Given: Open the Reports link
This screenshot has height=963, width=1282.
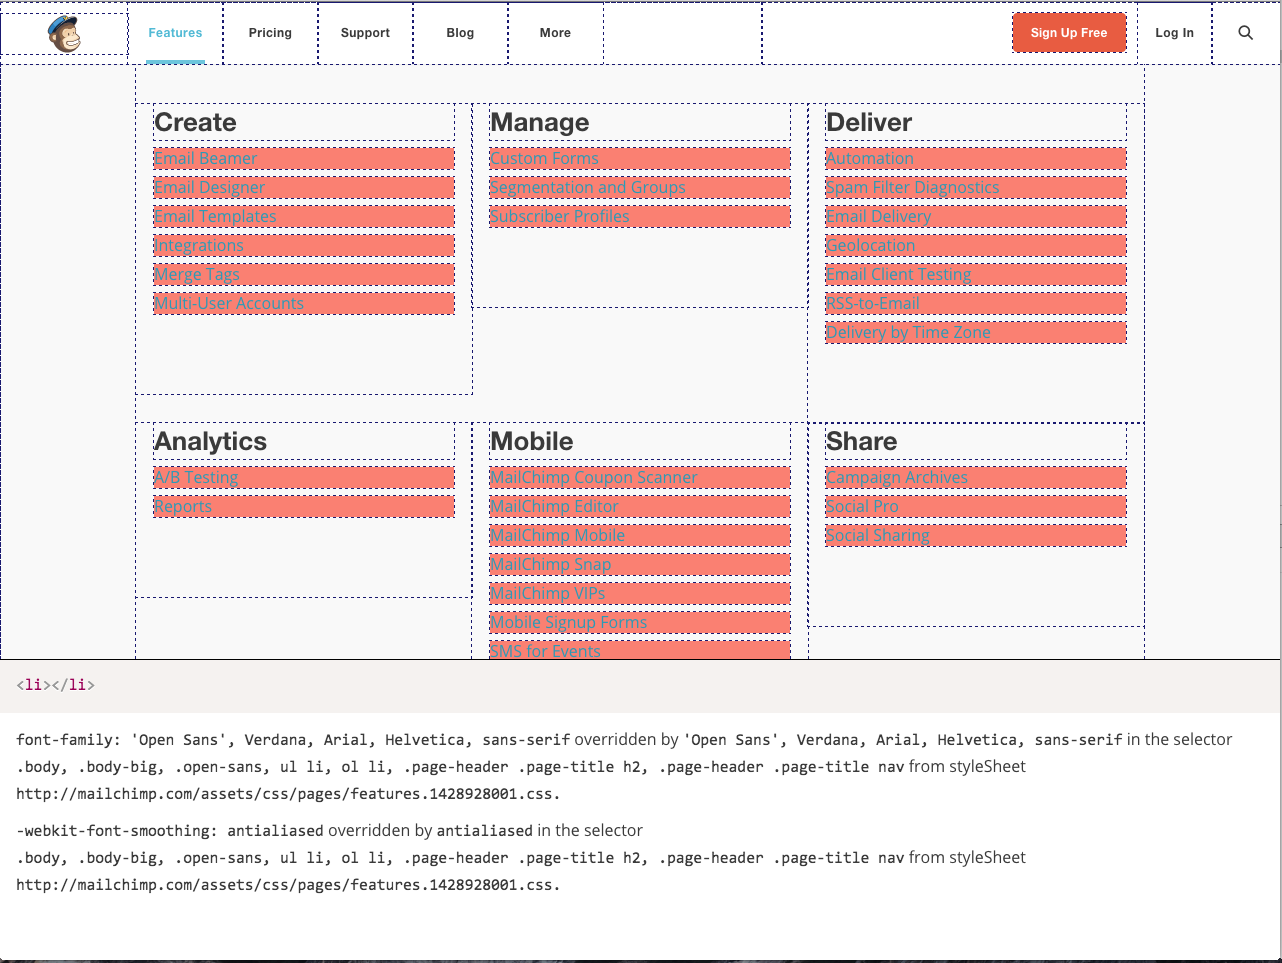Looking at the screenshot, I should click(x=183, y=506).
